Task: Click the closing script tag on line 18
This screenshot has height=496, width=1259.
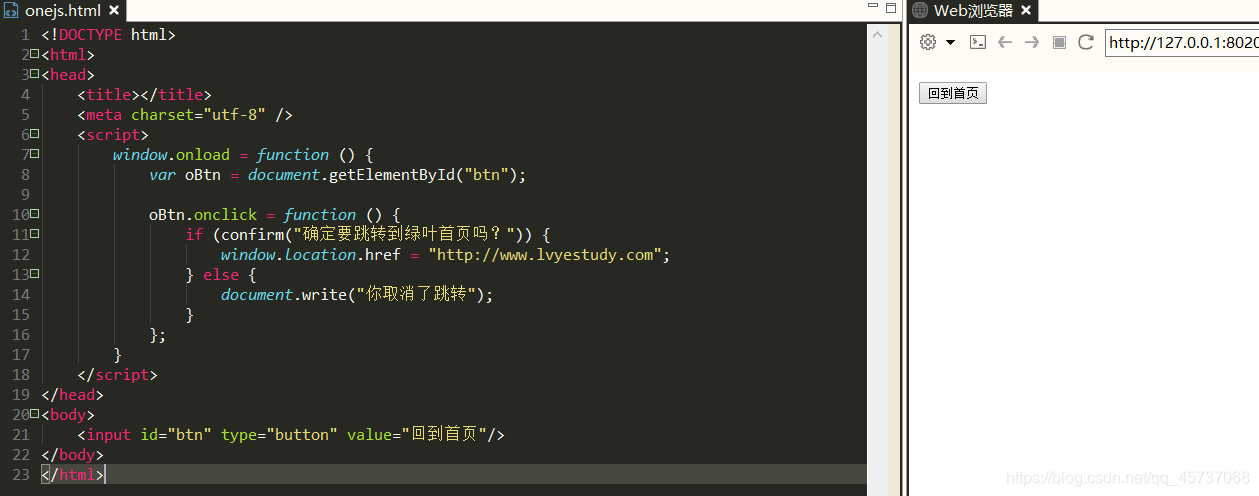Action: pyautogui.click(x=118, y=374)
